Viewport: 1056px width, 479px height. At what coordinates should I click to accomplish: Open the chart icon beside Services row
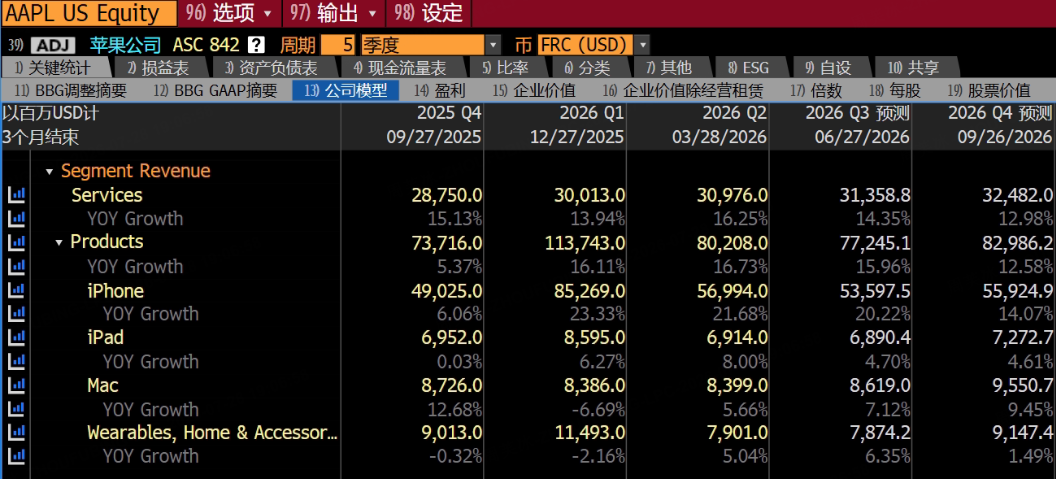click(x=16, y=195)
